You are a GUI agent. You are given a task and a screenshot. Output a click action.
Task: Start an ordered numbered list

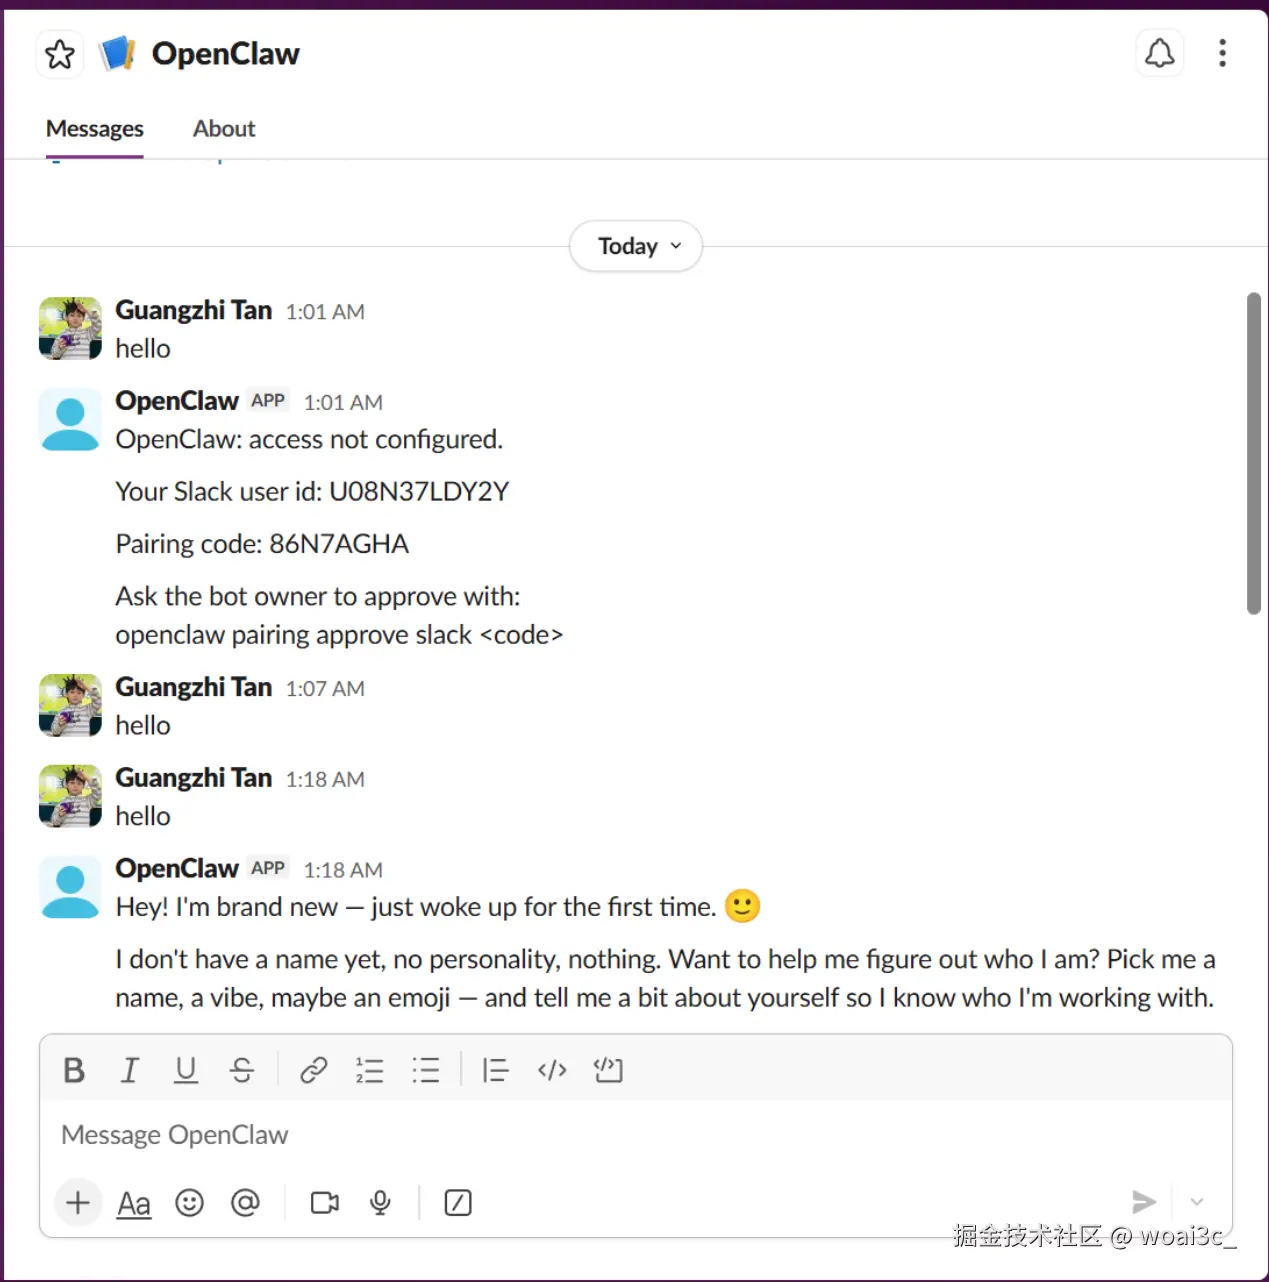tap(370, 1070)
